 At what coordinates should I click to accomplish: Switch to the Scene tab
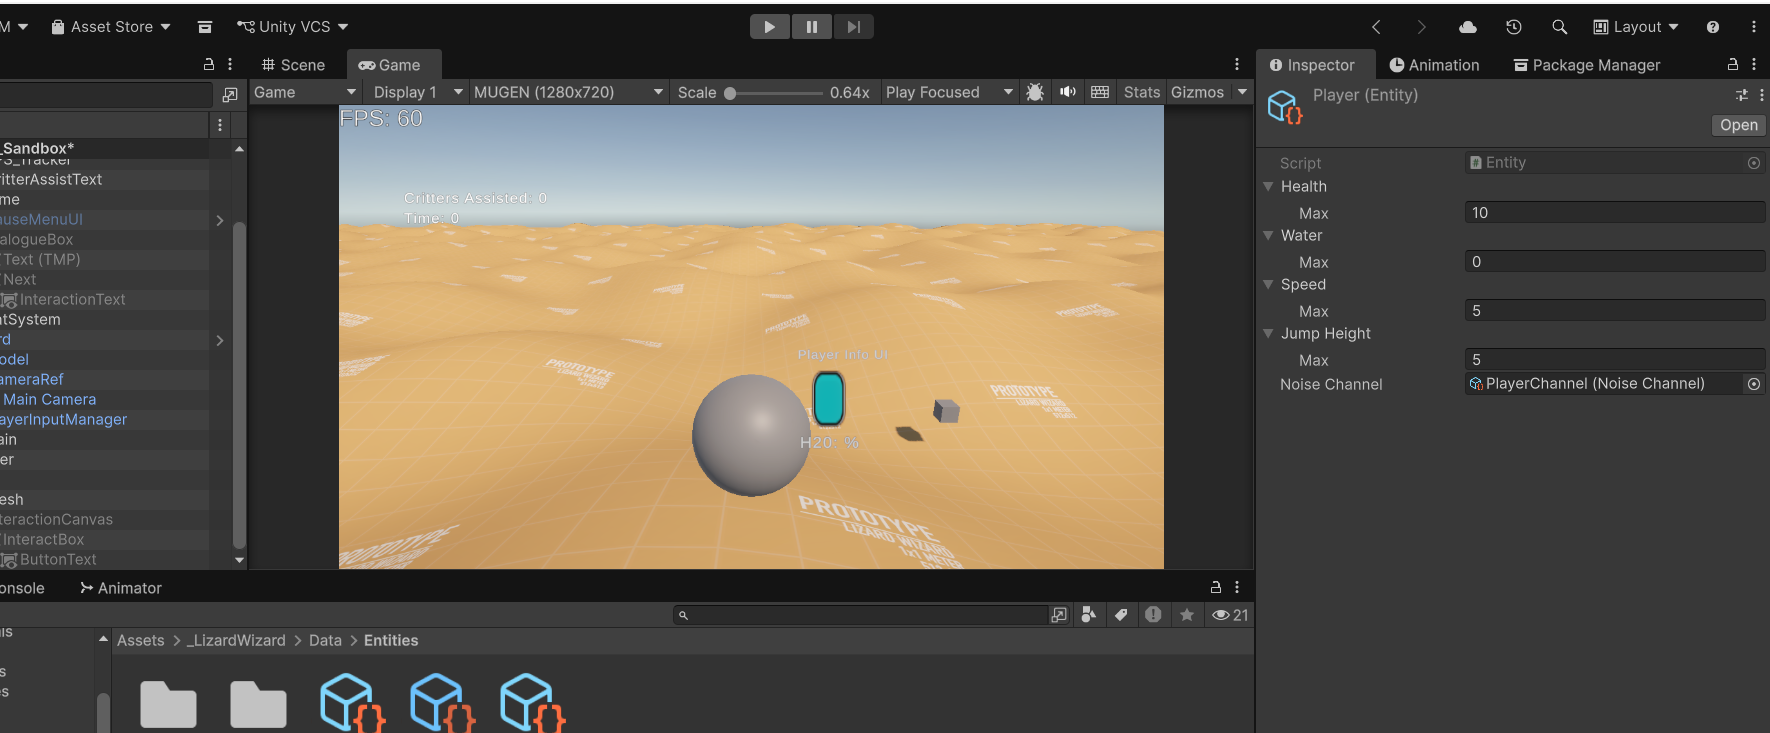293,65
